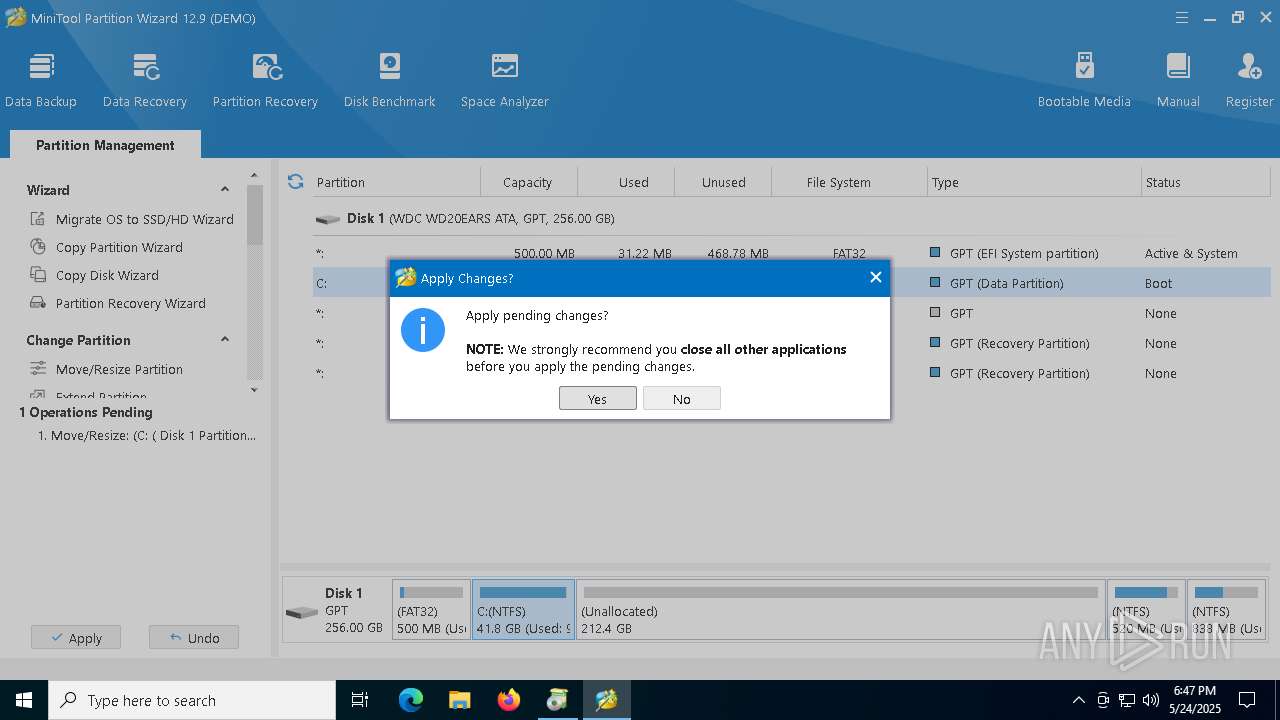
Task: Open Firefox from taskbar
Action: pos(509,700)
